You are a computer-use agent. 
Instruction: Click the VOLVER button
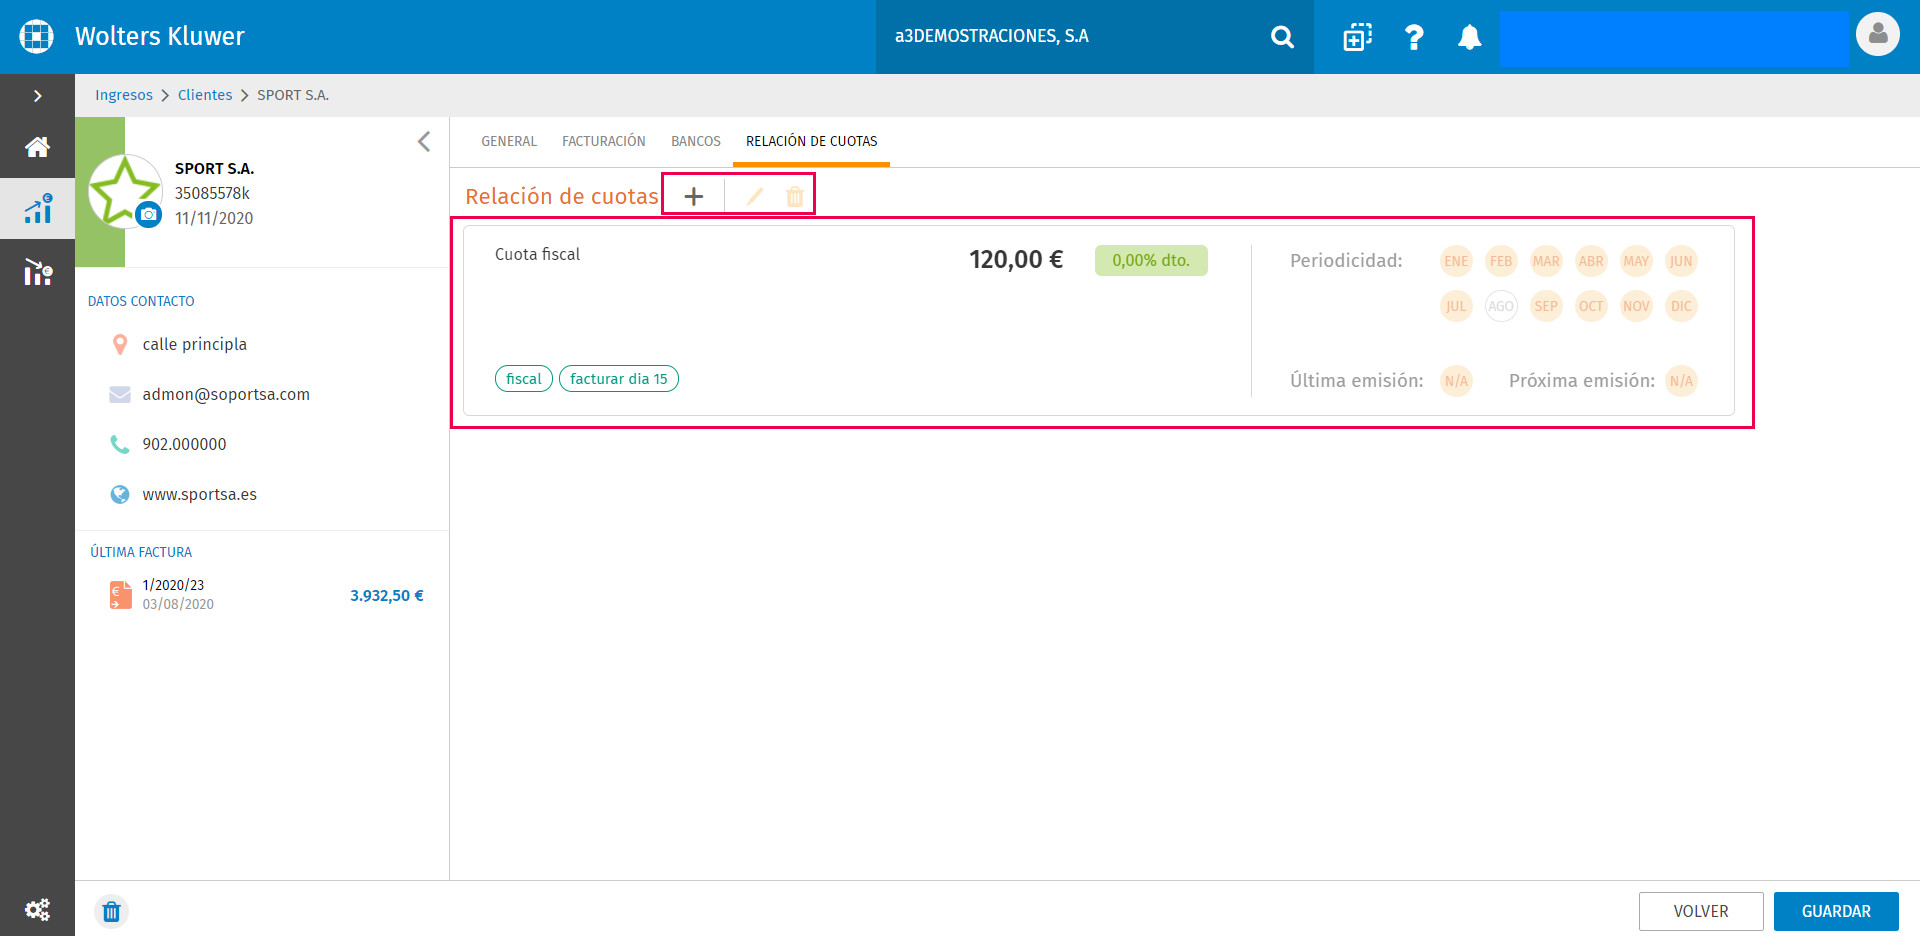pyautogui.click(x=1701, y=911)
